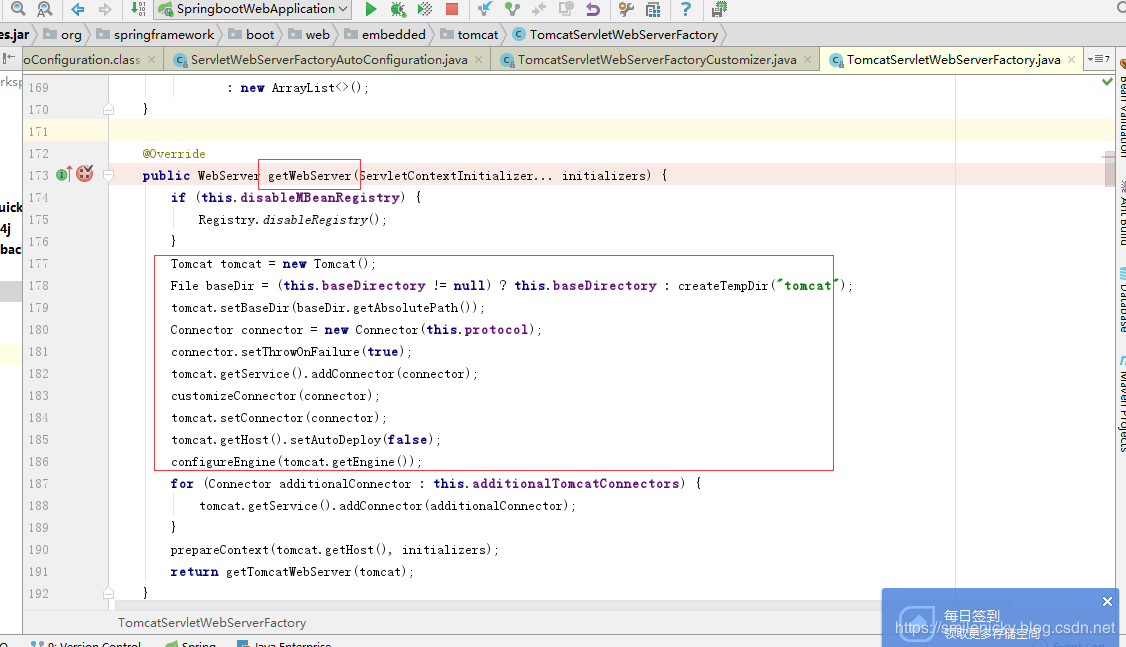
Task: Click the Build project icon
Action: [x=138, y=9]
